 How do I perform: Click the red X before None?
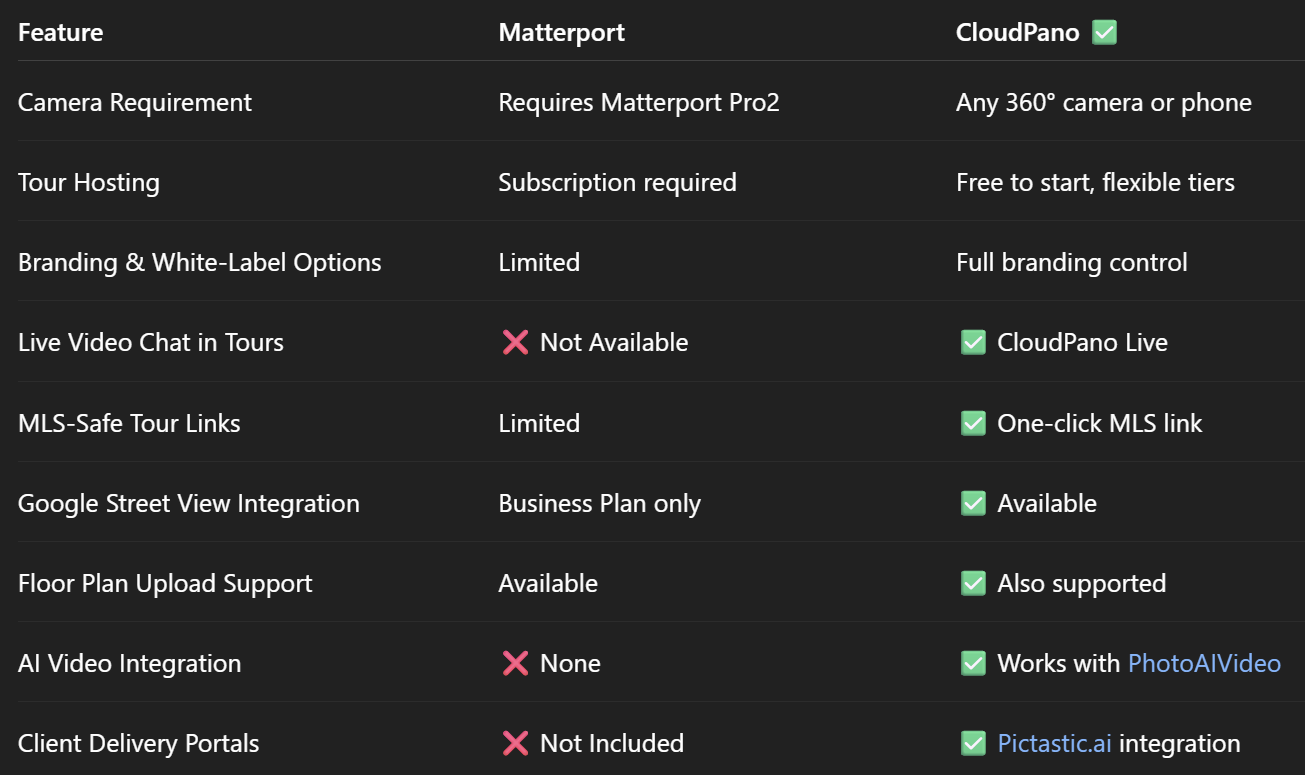coord(515,663)
